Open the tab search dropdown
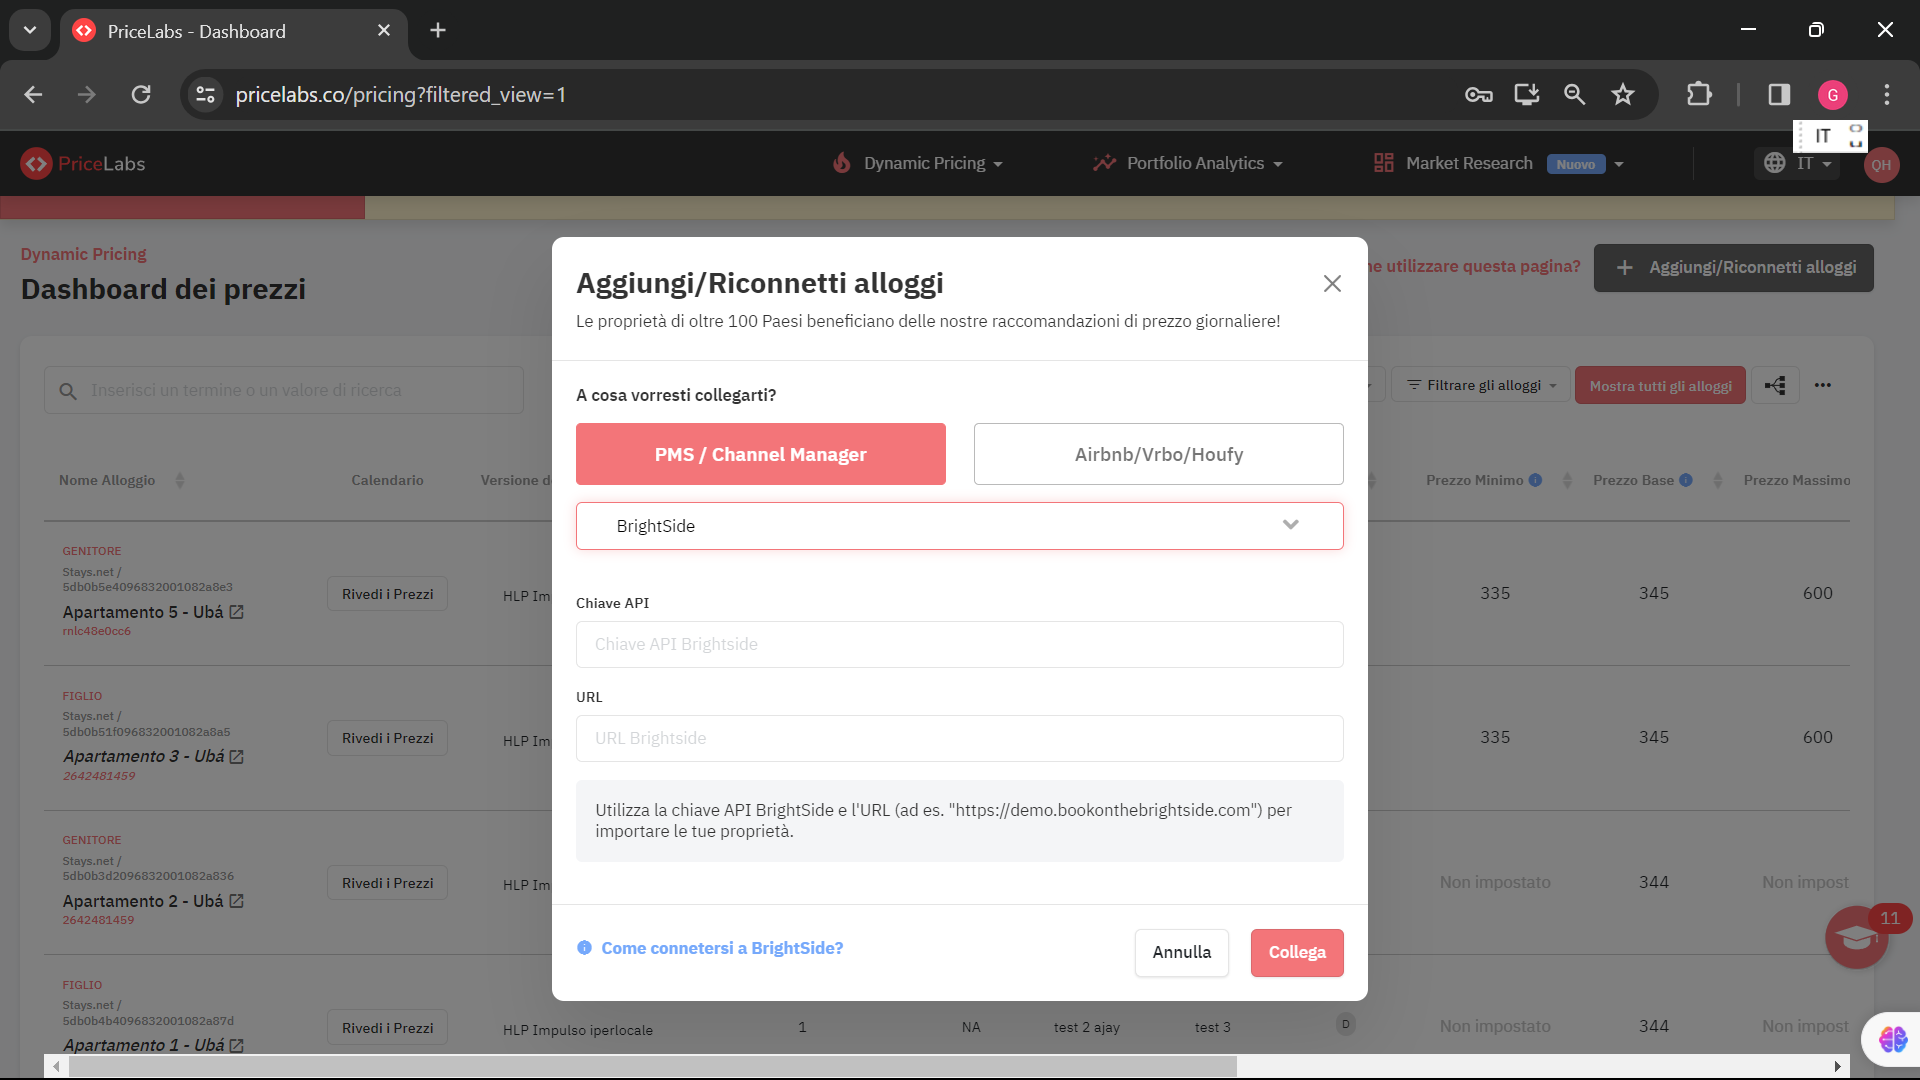This screenshot has height=1080, width=1920. point(30,30)
